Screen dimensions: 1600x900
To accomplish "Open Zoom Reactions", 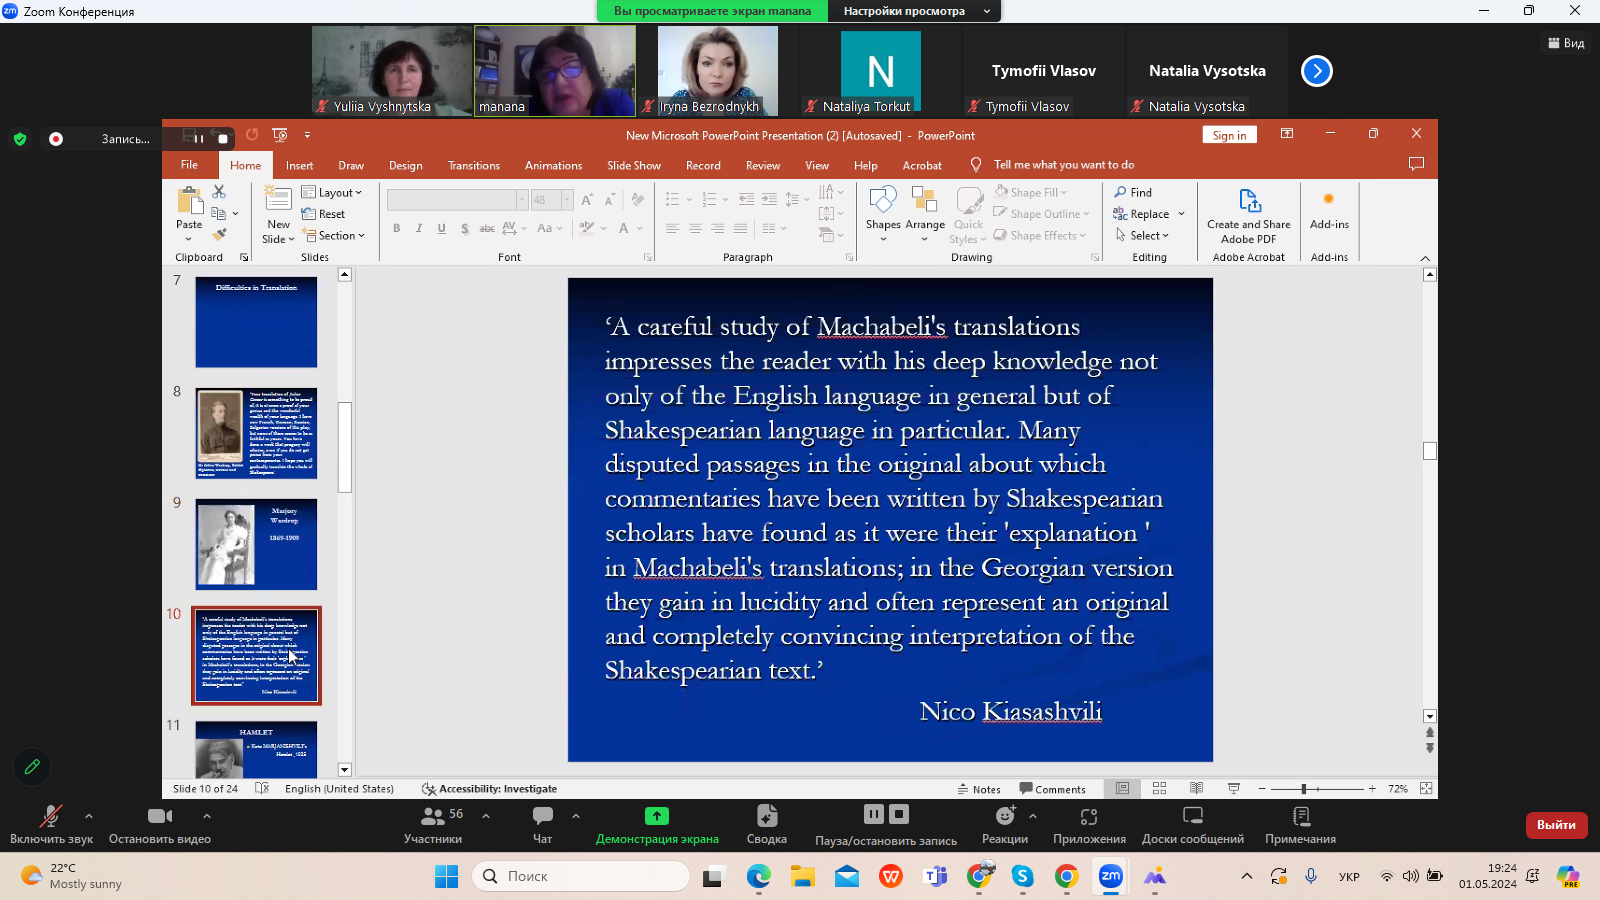I will (x=1004, y=824).
